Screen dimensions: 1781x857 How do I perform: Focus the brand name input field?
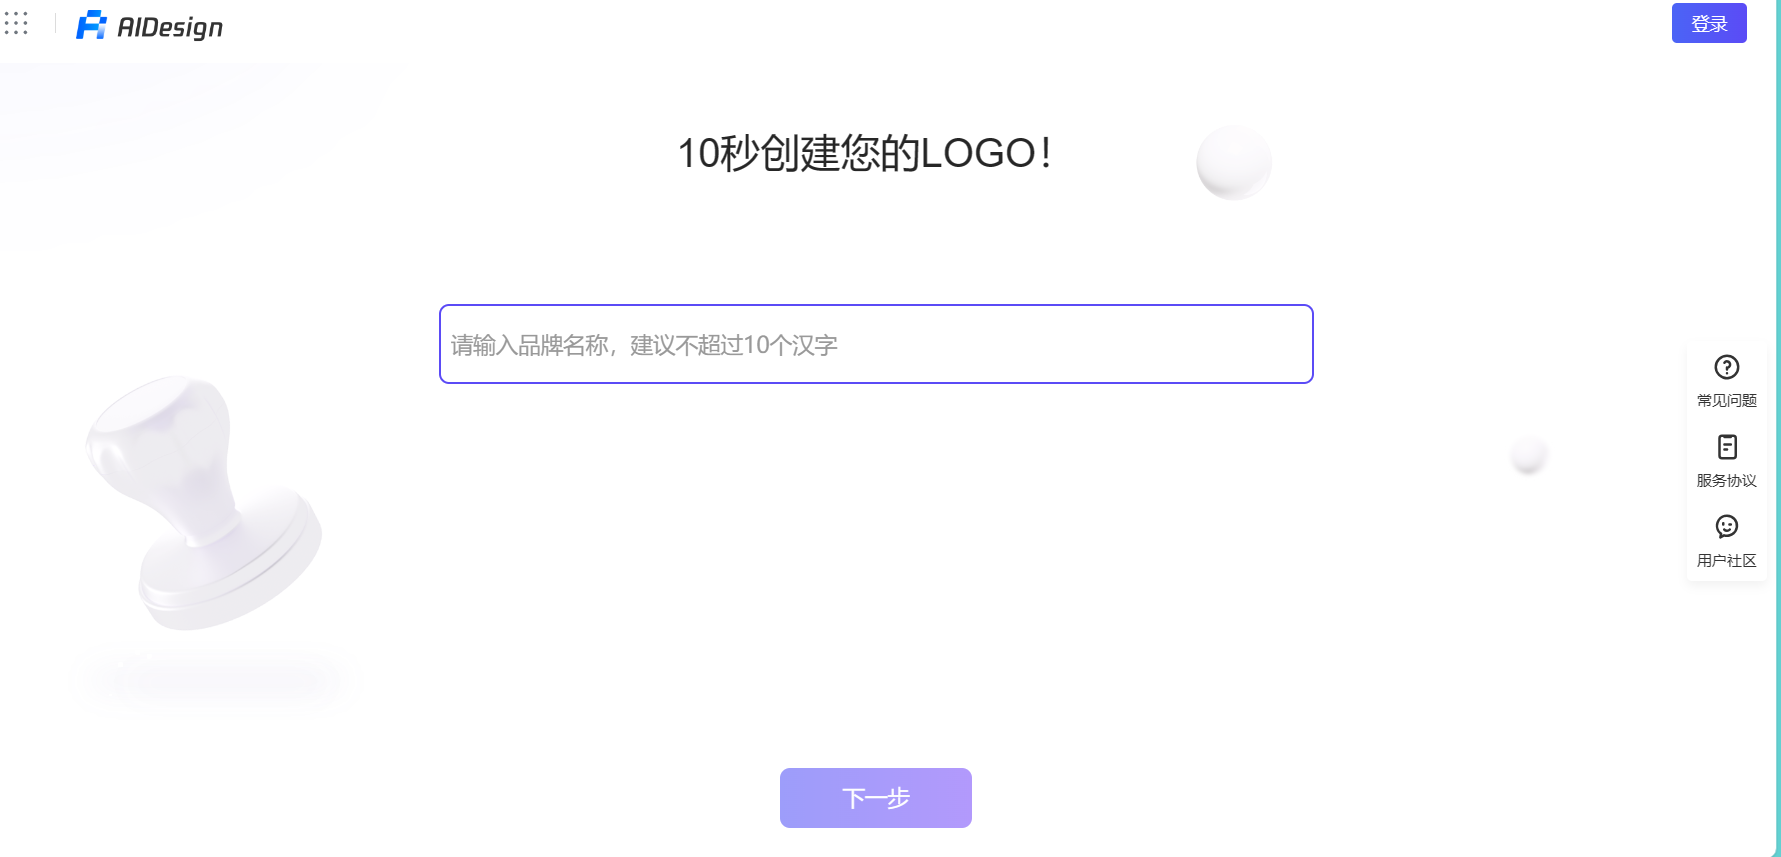click(x=876, y=344)
